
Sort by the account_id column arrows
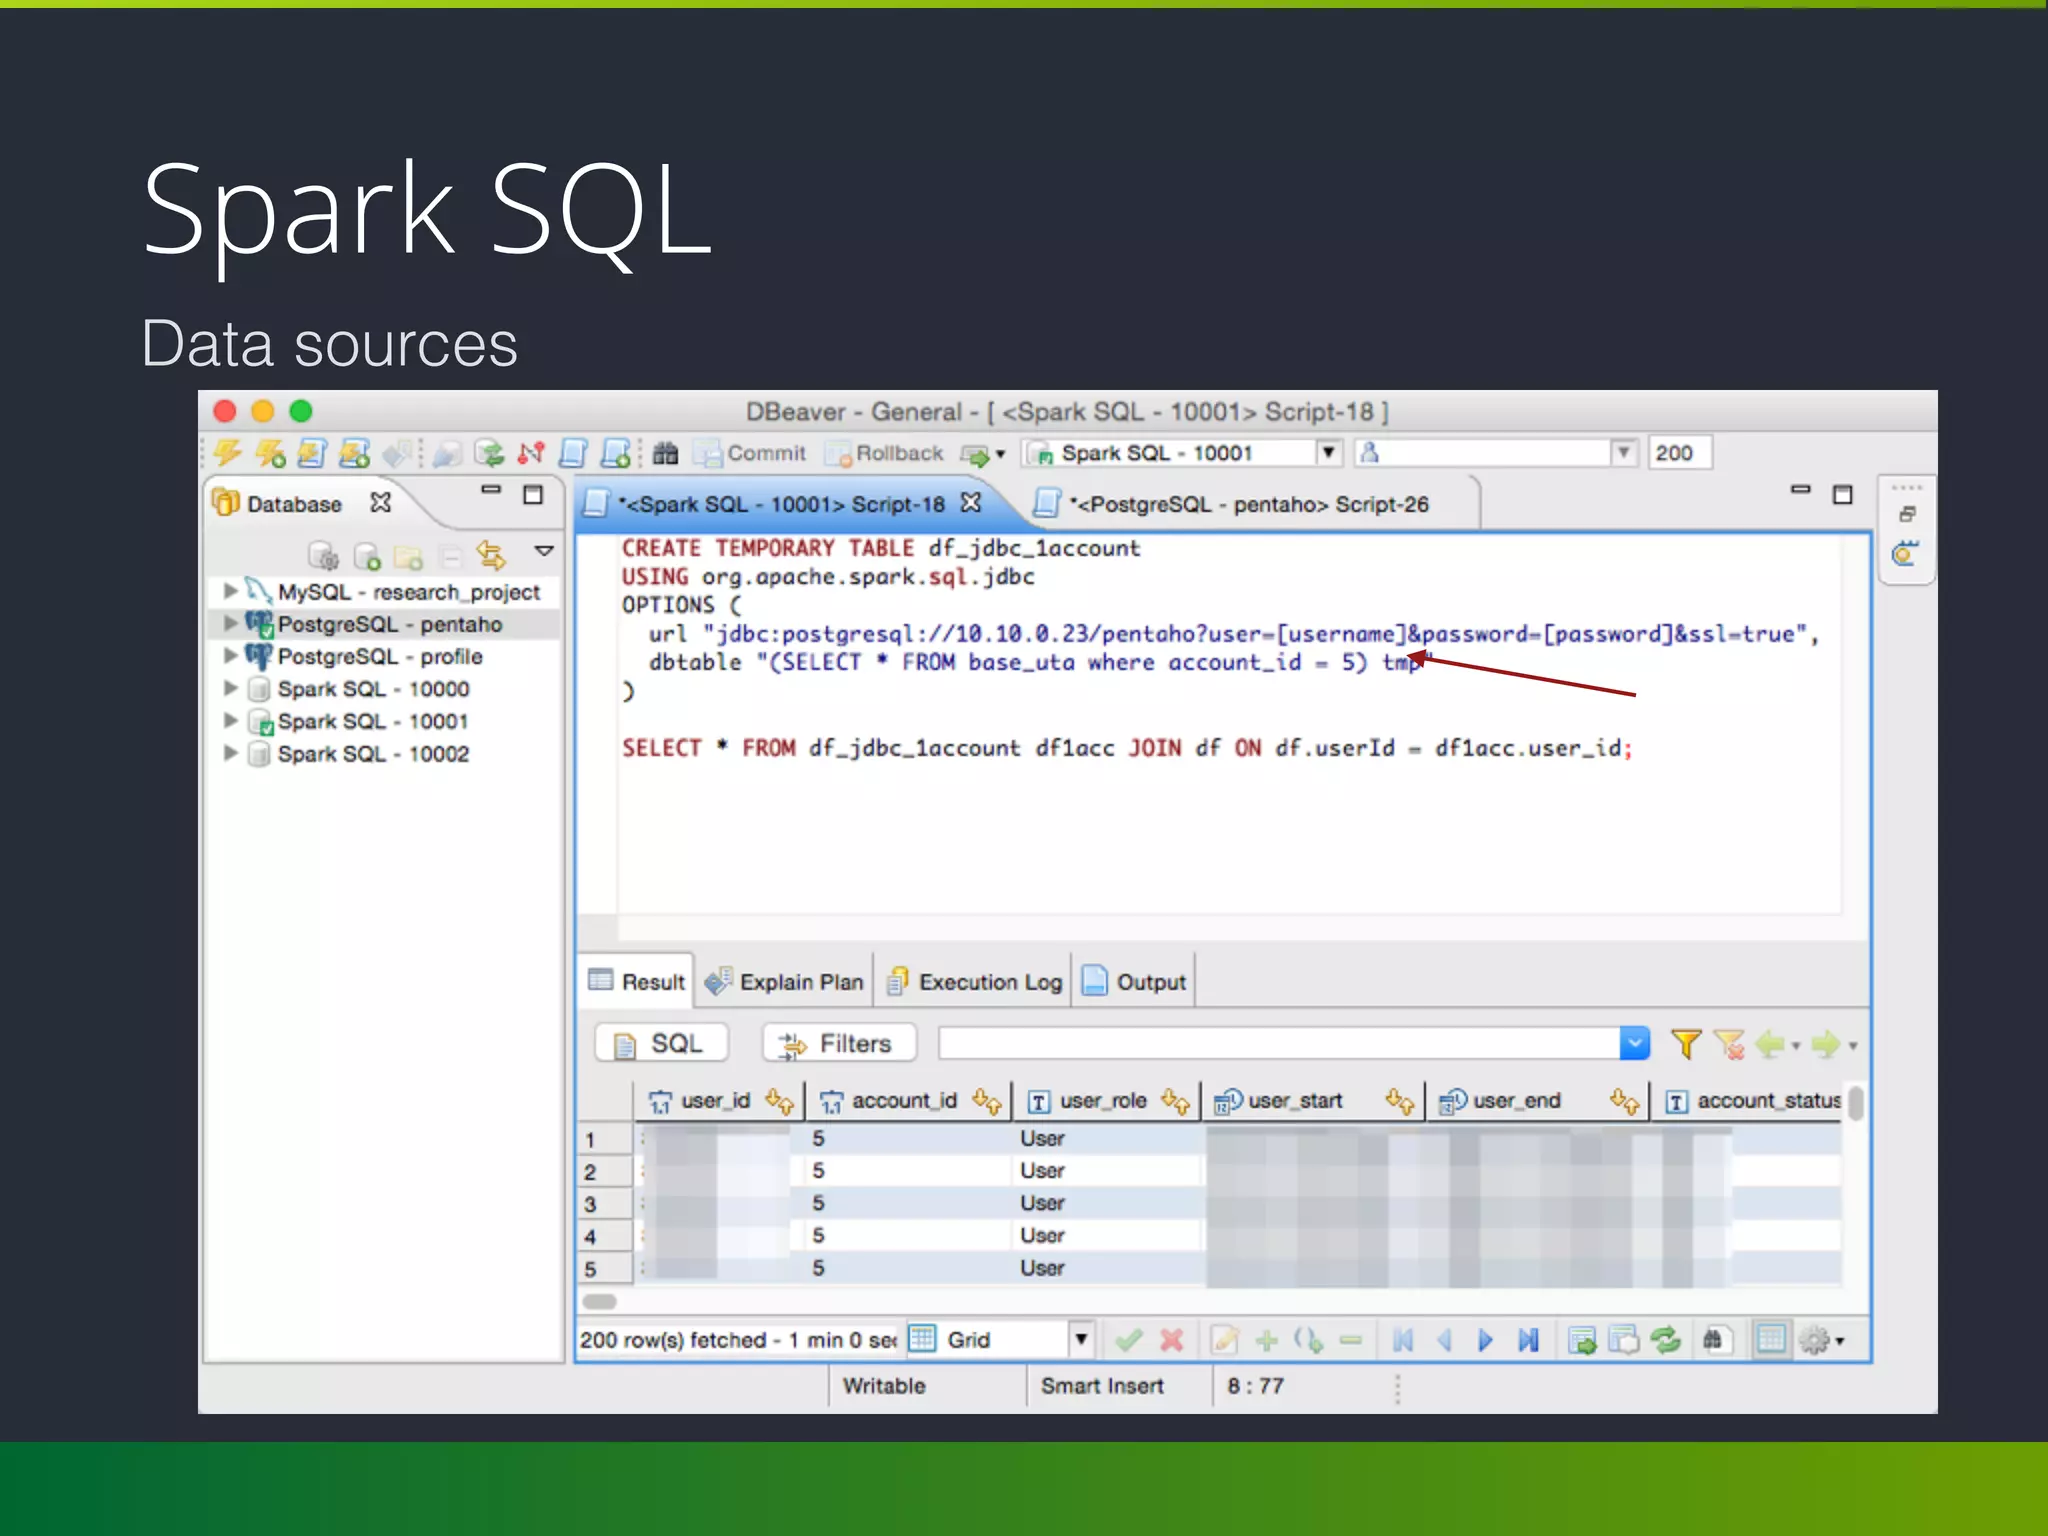[x=987, y=1101]
